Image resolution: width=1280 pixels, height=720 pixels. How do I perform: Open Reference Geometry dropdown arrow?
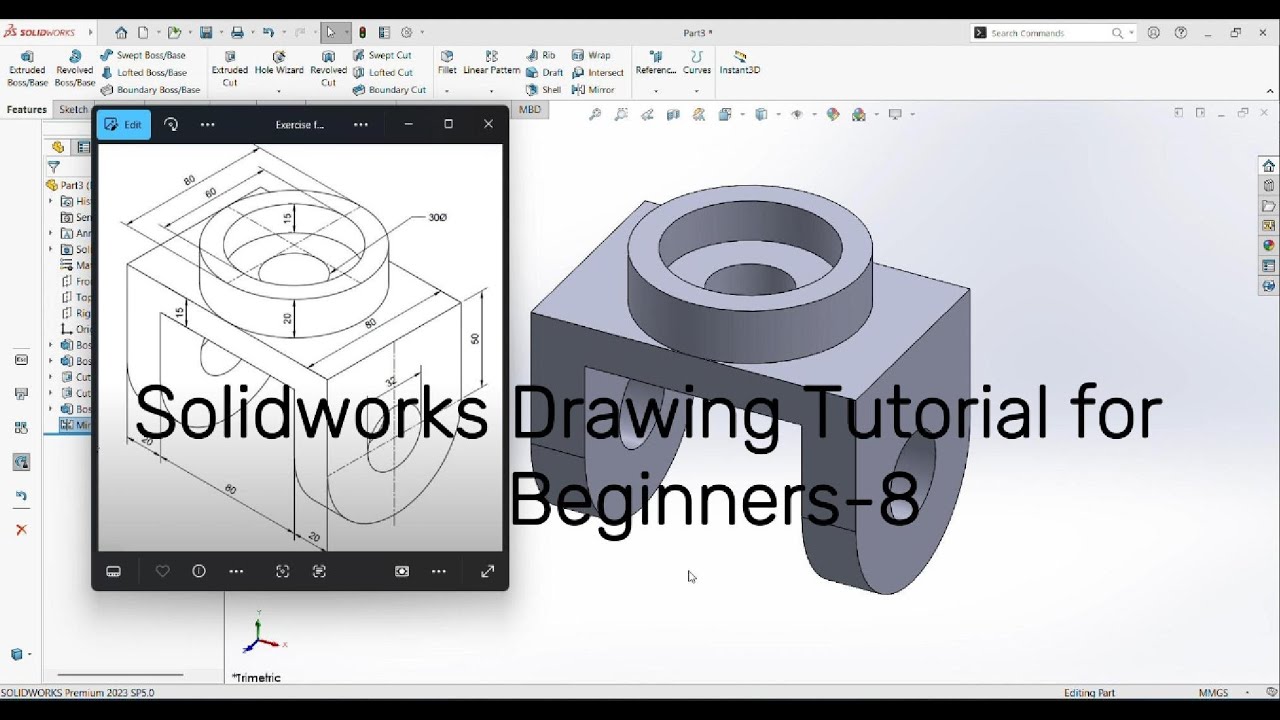click(656, 91)
